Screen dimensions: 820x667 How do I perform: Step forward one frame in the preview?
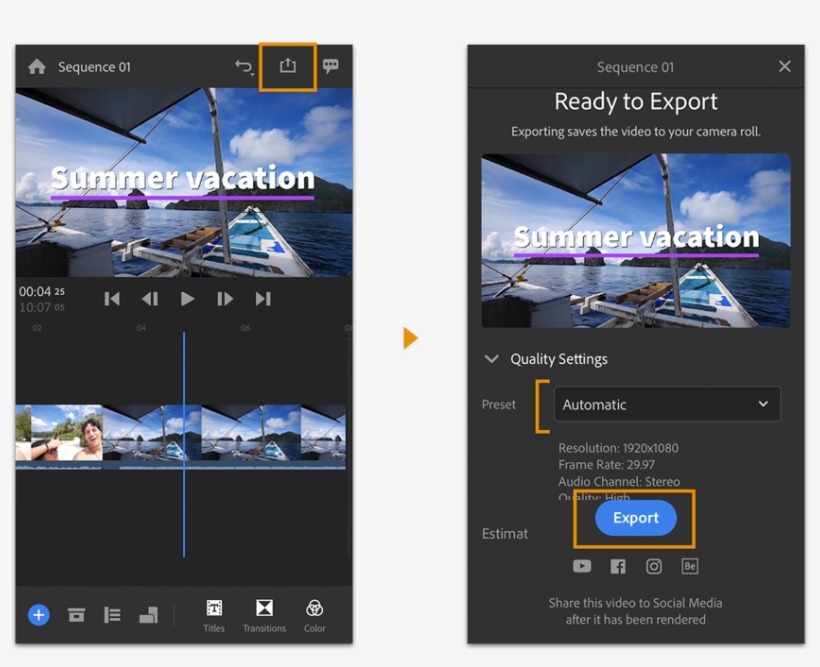pyautogui.click(x=225, y=298)
